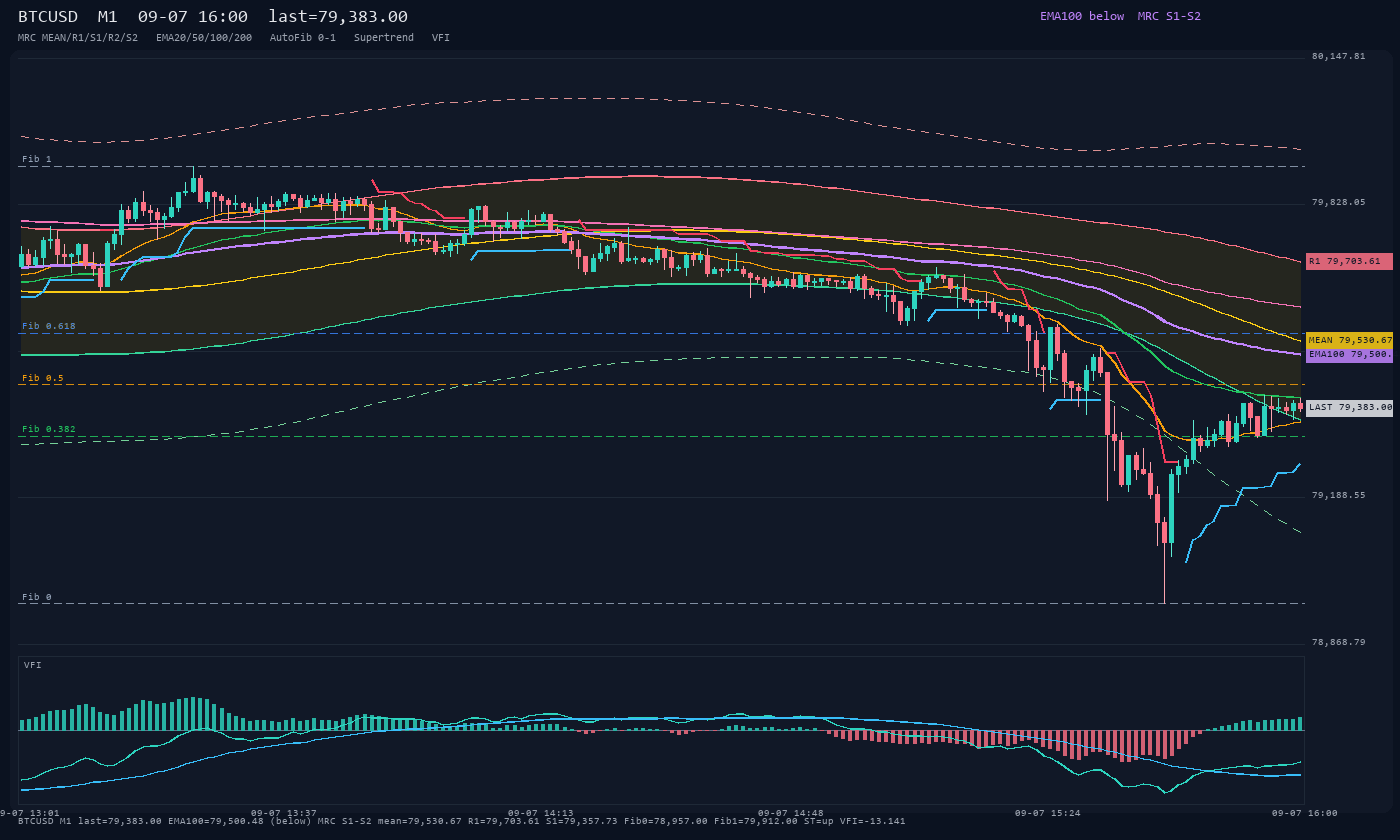The image size is (1400, 840).
Task: Click the Supertrend legend entry
Action: click(384, 37)
